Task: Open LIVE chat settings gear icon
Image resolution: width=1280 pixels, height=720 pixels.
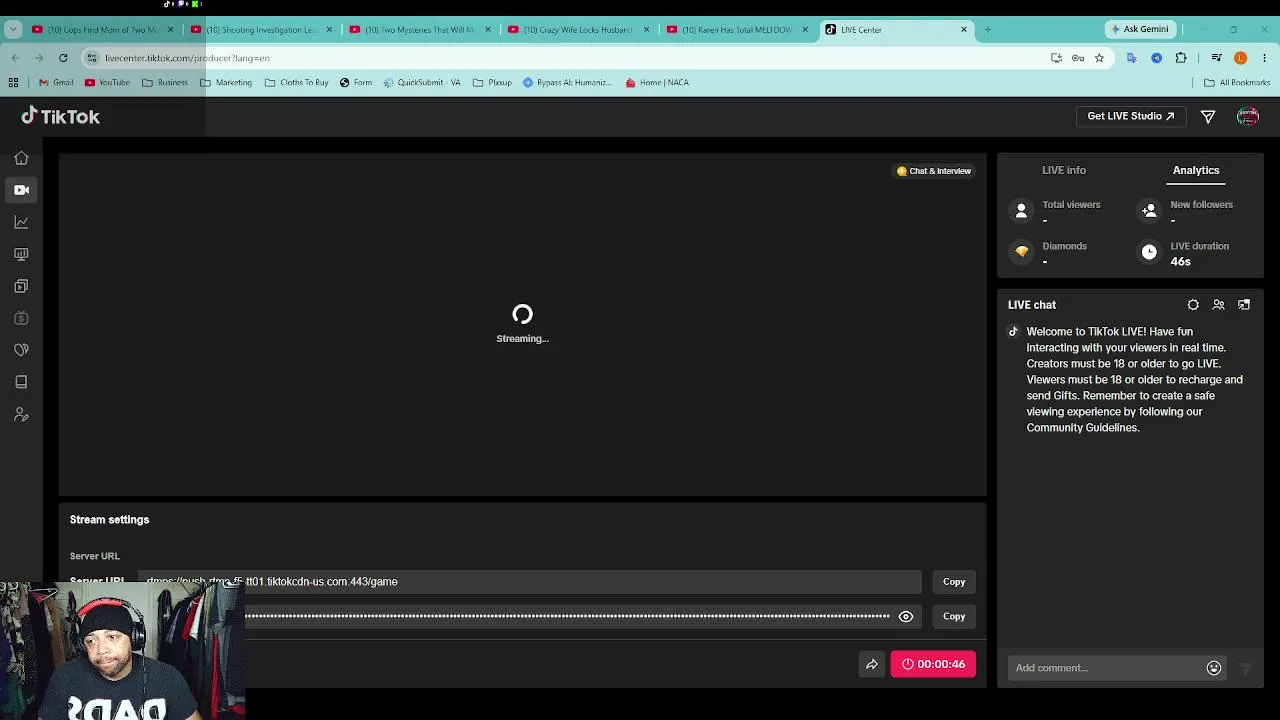Action: point(1193,305)
